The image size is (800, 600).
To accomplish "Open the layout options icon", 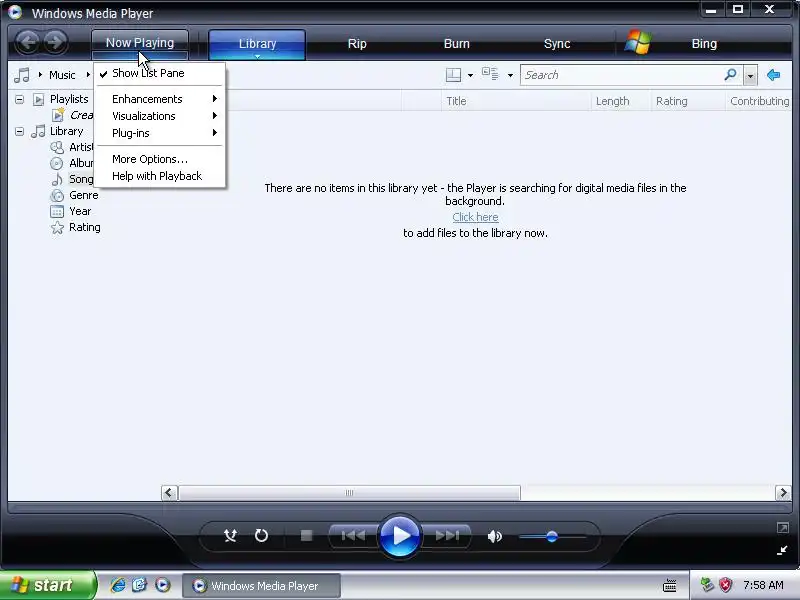I will (453, 75).
